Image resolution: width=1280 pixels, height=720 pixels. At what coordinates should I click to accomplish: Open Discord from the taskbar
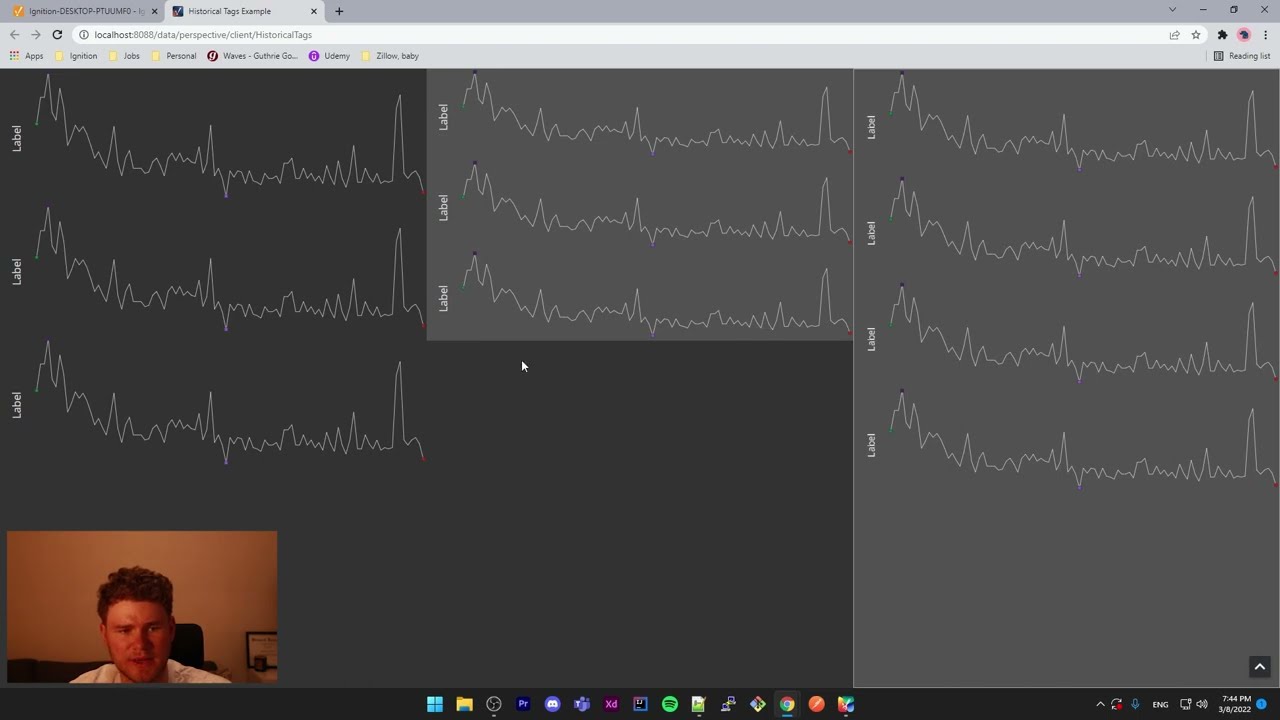(x=552, y=704)
